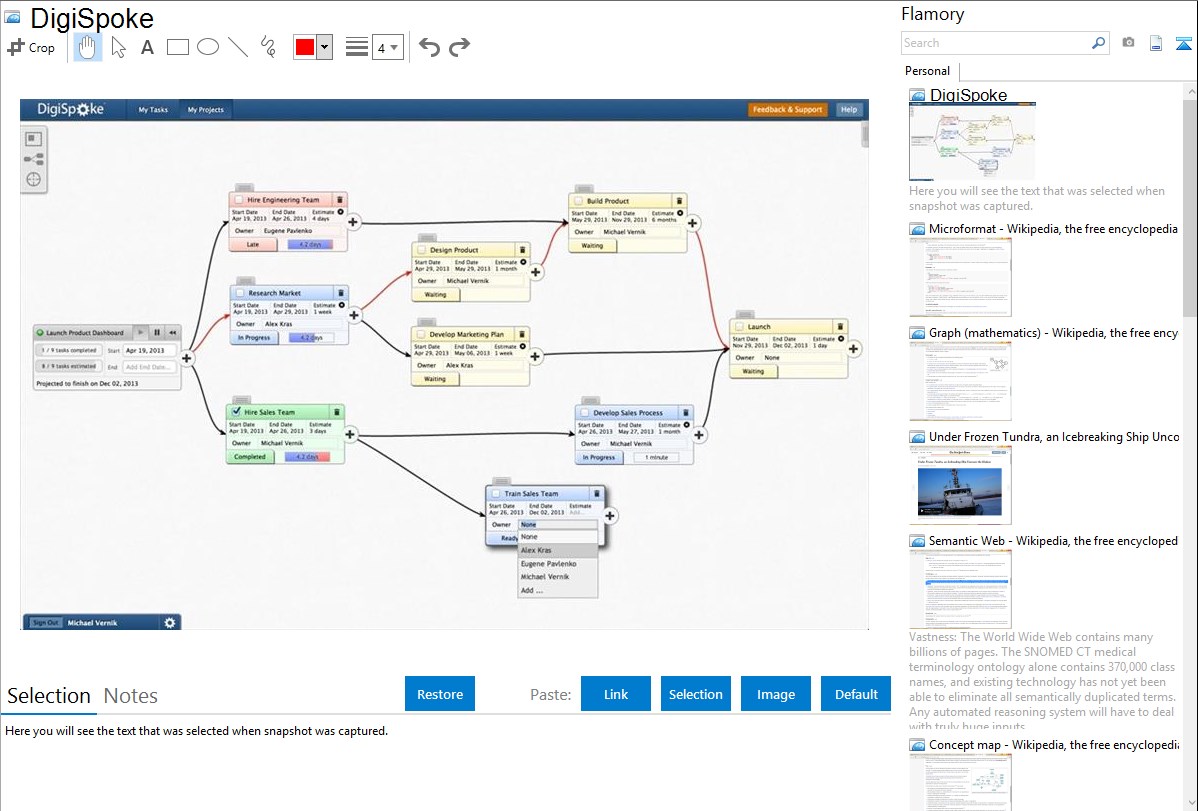
Task: Open the DigiSpoke Help menu
Action: [x=849, y=110]
